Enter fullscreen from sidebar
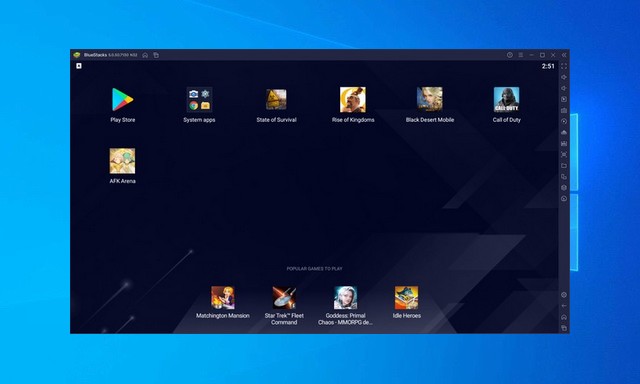 (564, 66)
